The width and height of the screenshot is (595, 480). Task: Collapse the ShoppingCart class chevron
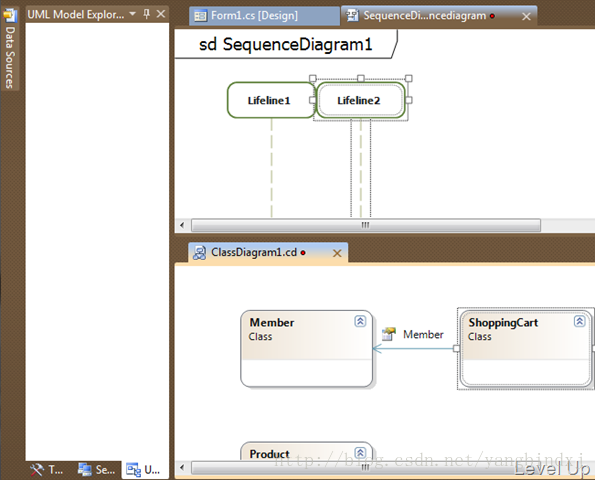[579, 321]
